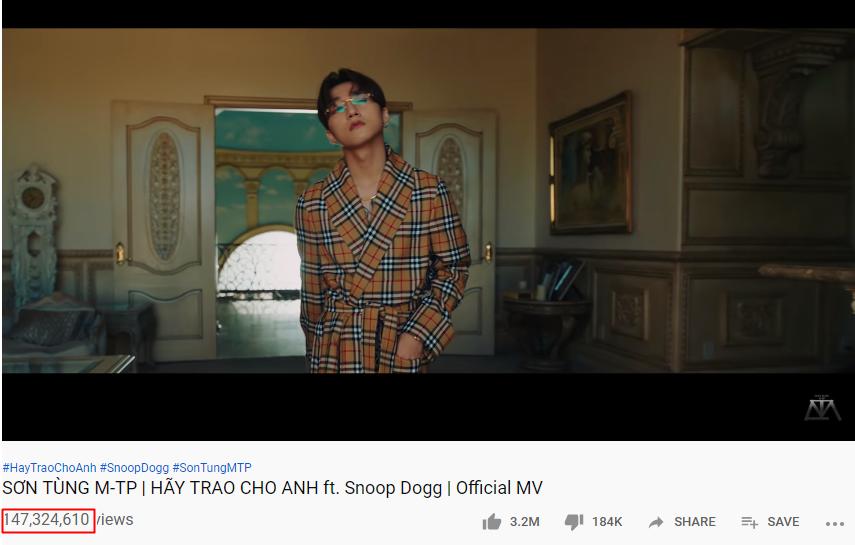The image size is (855, 545).
Task: Click the framed painting in the video frame
Action: [x=591, y=164]
